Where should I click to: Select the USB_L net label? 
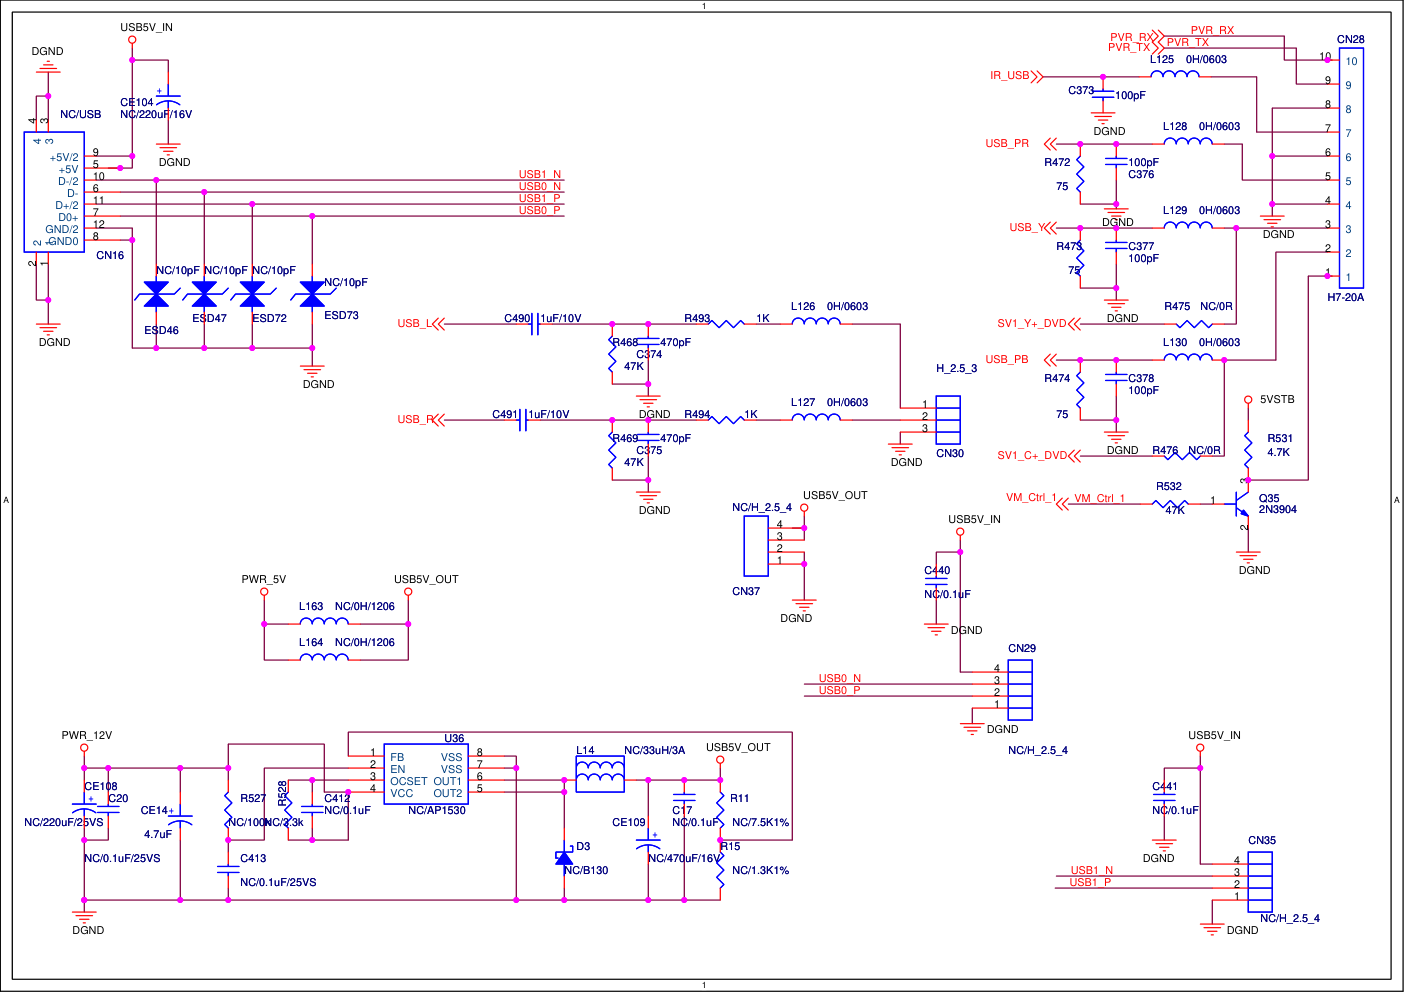pos(415,323)
